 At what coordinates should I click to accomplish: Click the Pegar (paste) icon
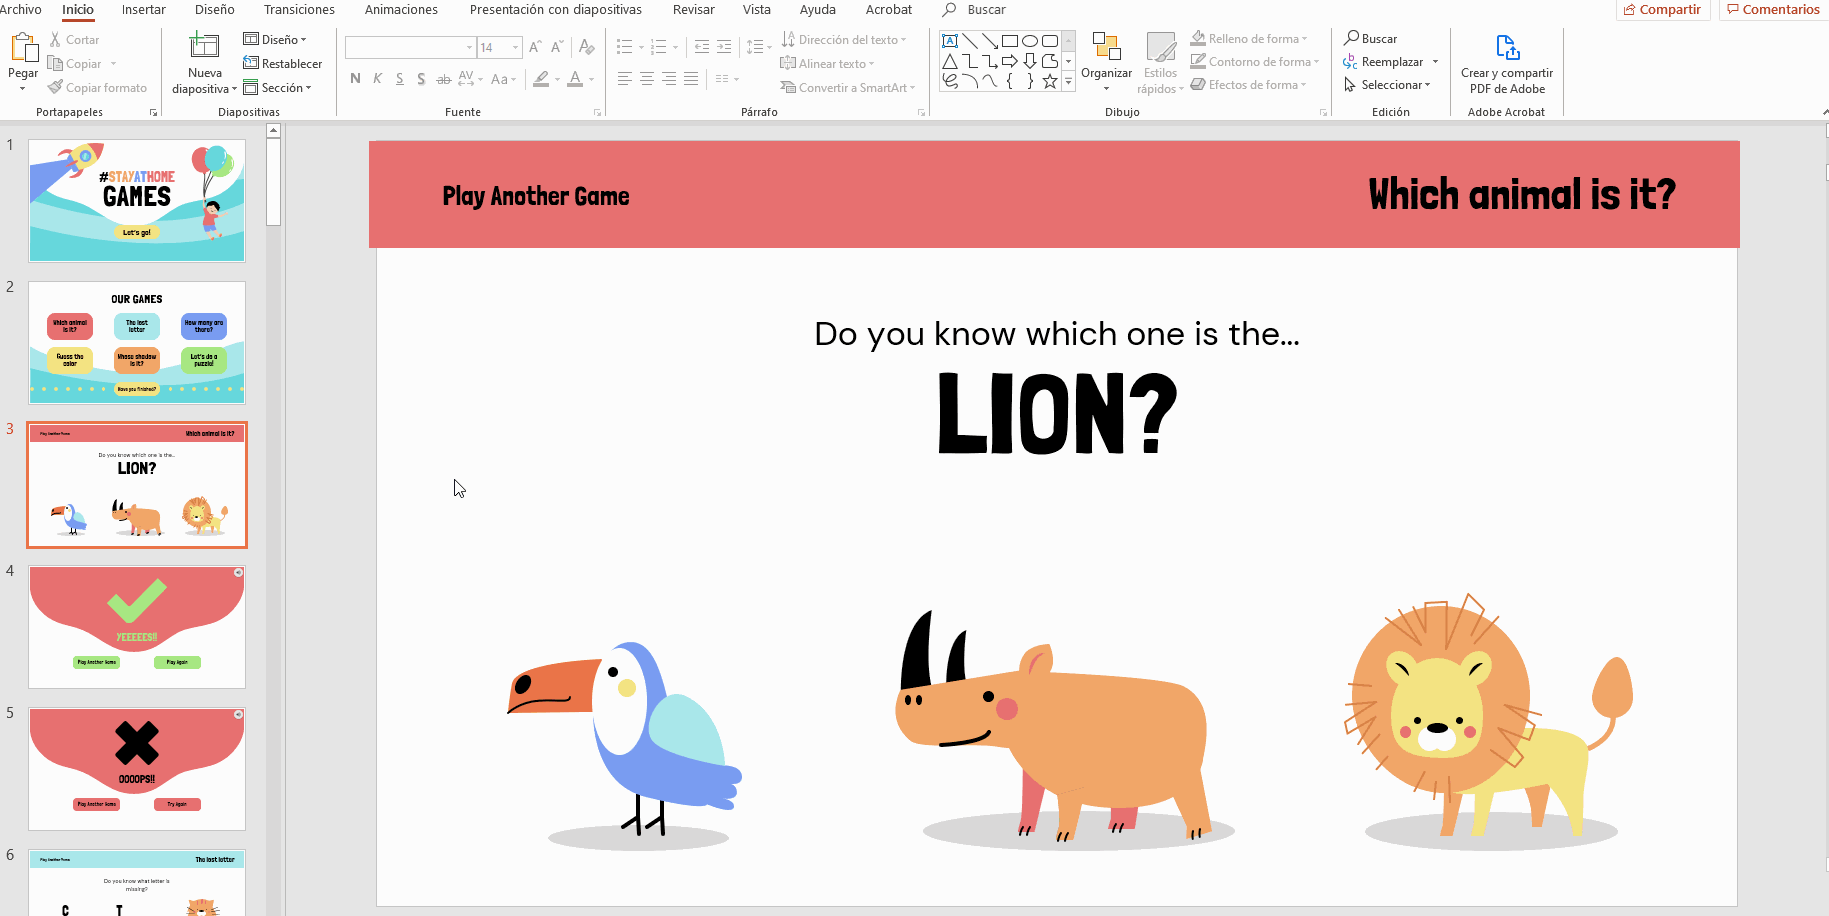(22, 48)
